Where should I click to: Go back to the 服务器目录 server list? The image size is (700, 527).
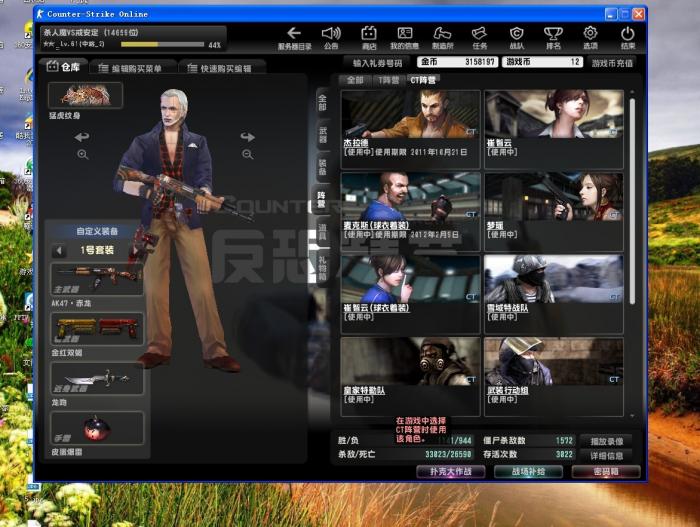[x=294, y=38]
